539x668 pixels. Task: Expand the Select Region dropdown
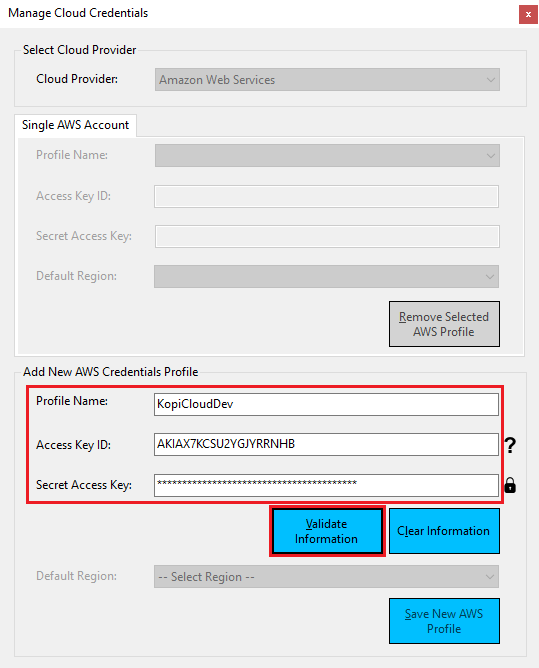click(326, 576)
